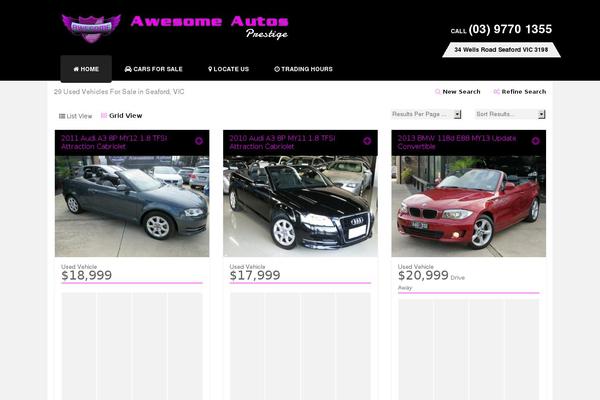Open the 2010 Audi A3 8P MY11 listing title
The height and width of the screenshot is (400, 600).
282,142
